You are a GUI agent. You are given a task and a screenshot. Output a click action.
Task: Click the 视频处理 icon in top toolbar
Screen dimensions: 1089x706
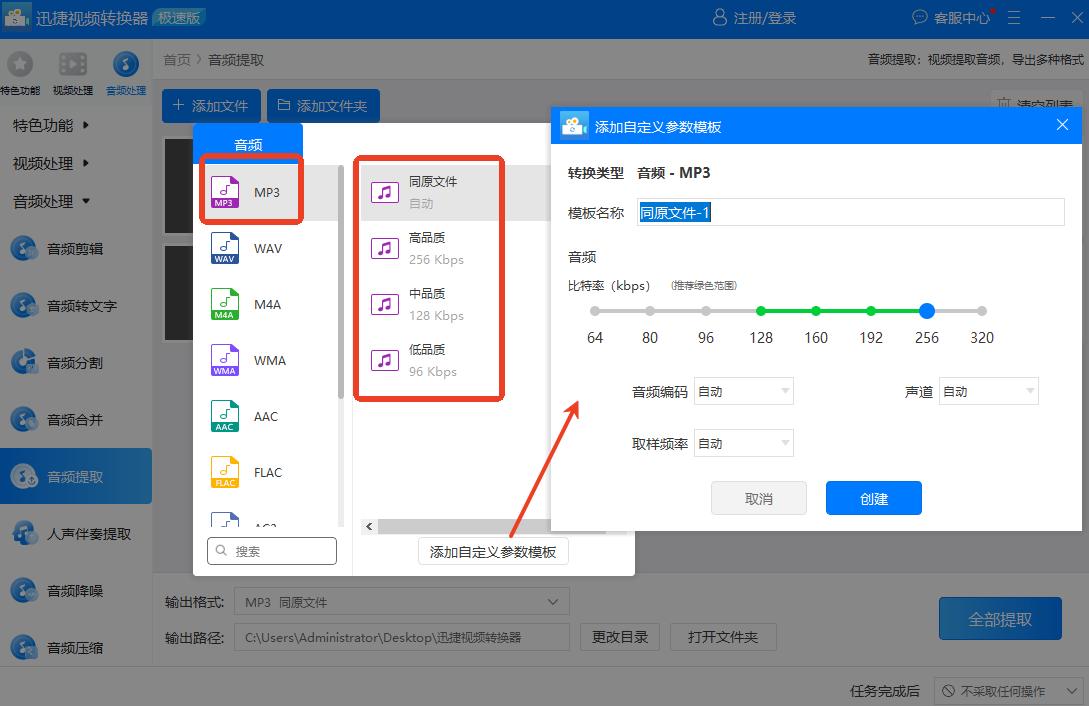(73, 66)
